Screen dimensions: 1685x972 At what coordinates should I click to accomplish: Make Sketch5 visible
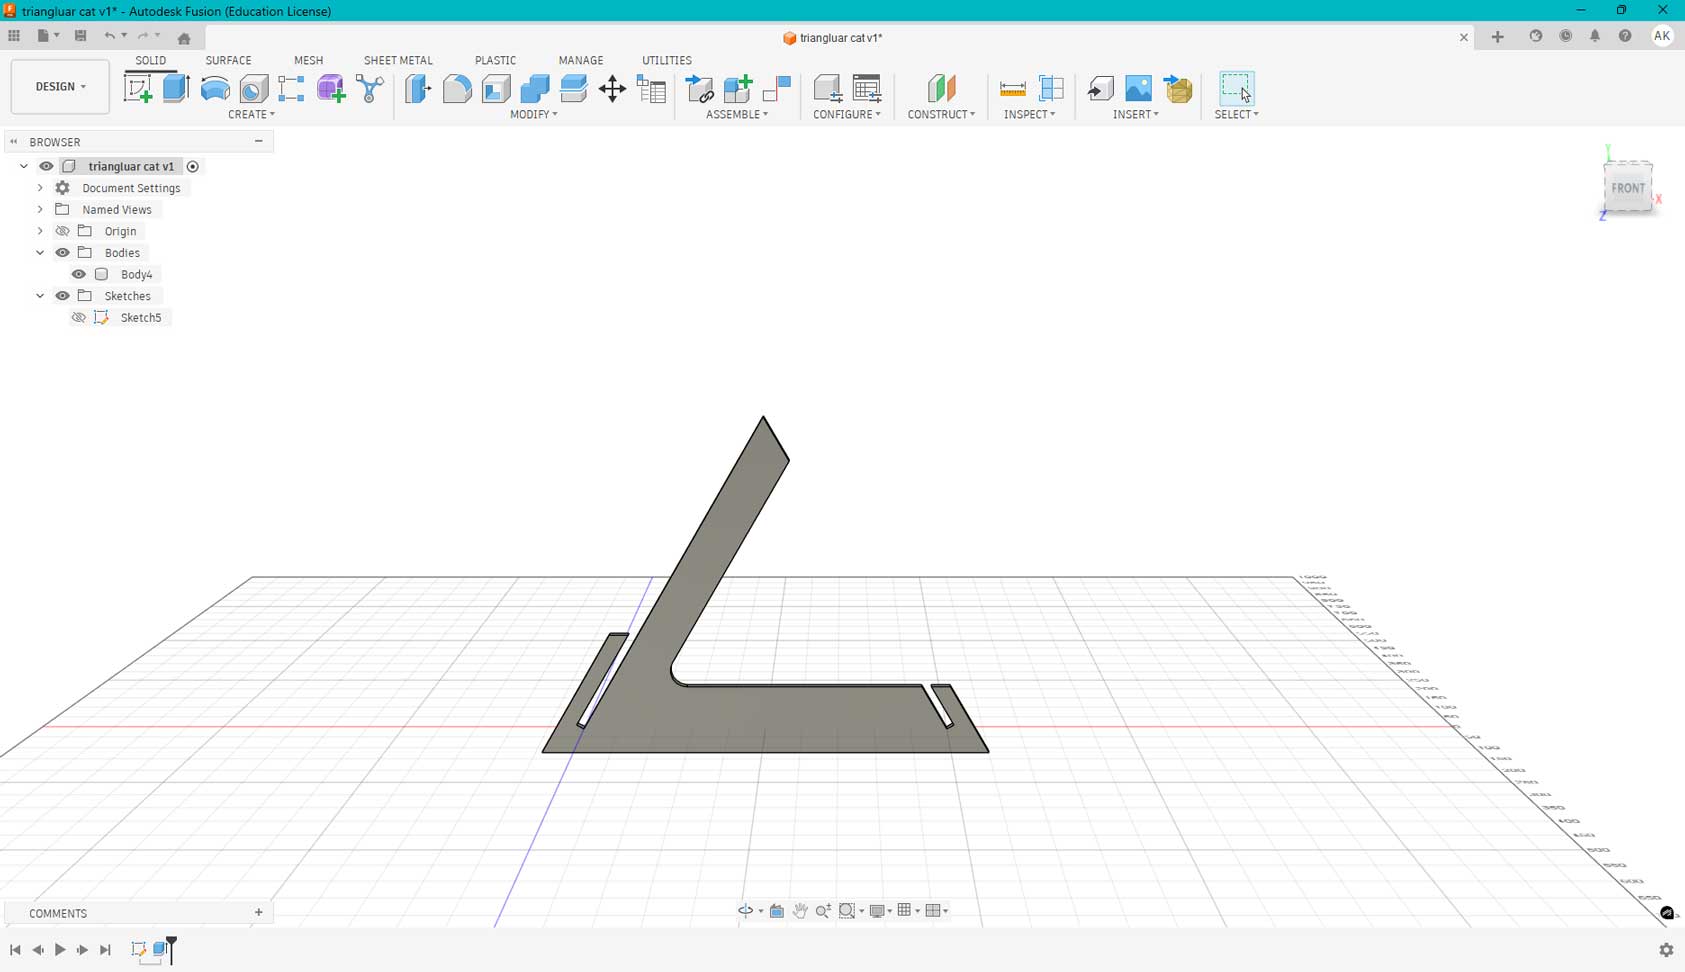click(79, 317)
